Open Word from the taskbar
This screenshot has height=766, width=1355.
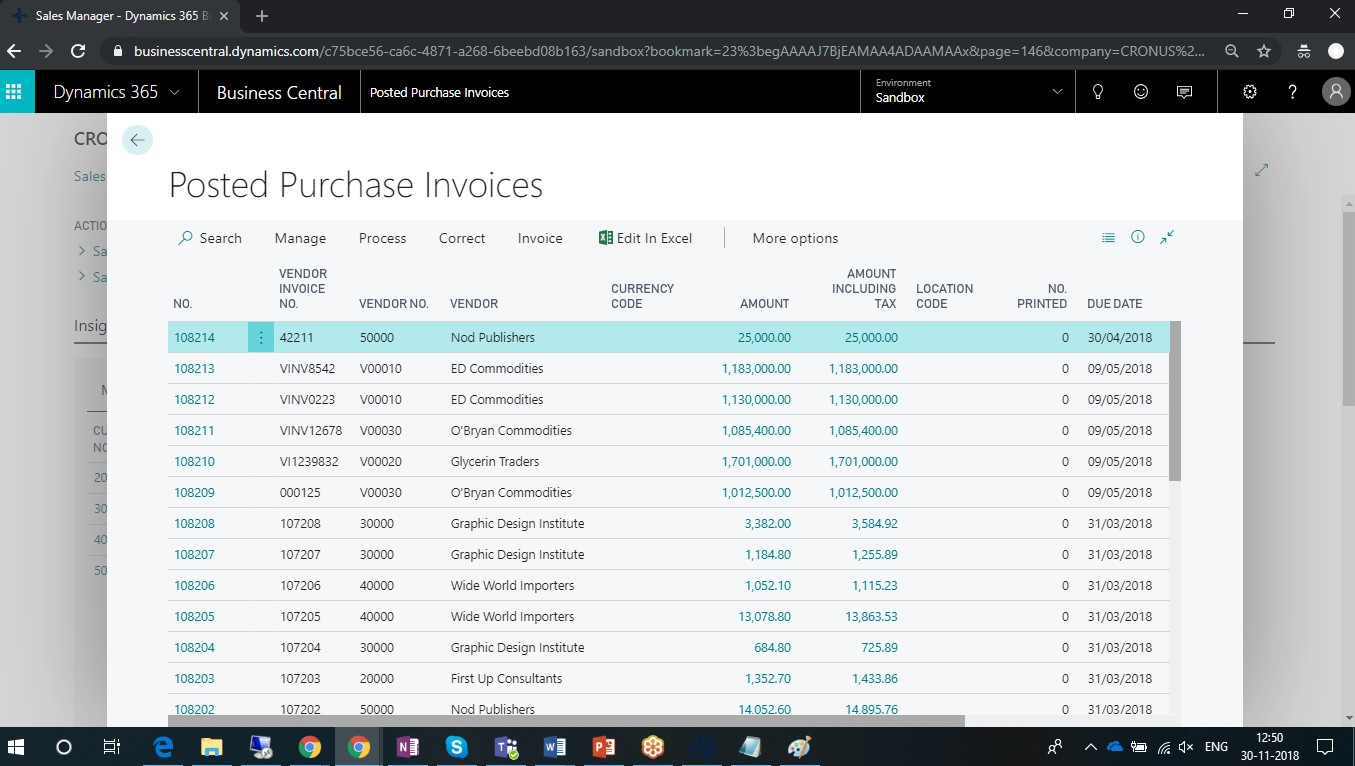tap(555, 747)
